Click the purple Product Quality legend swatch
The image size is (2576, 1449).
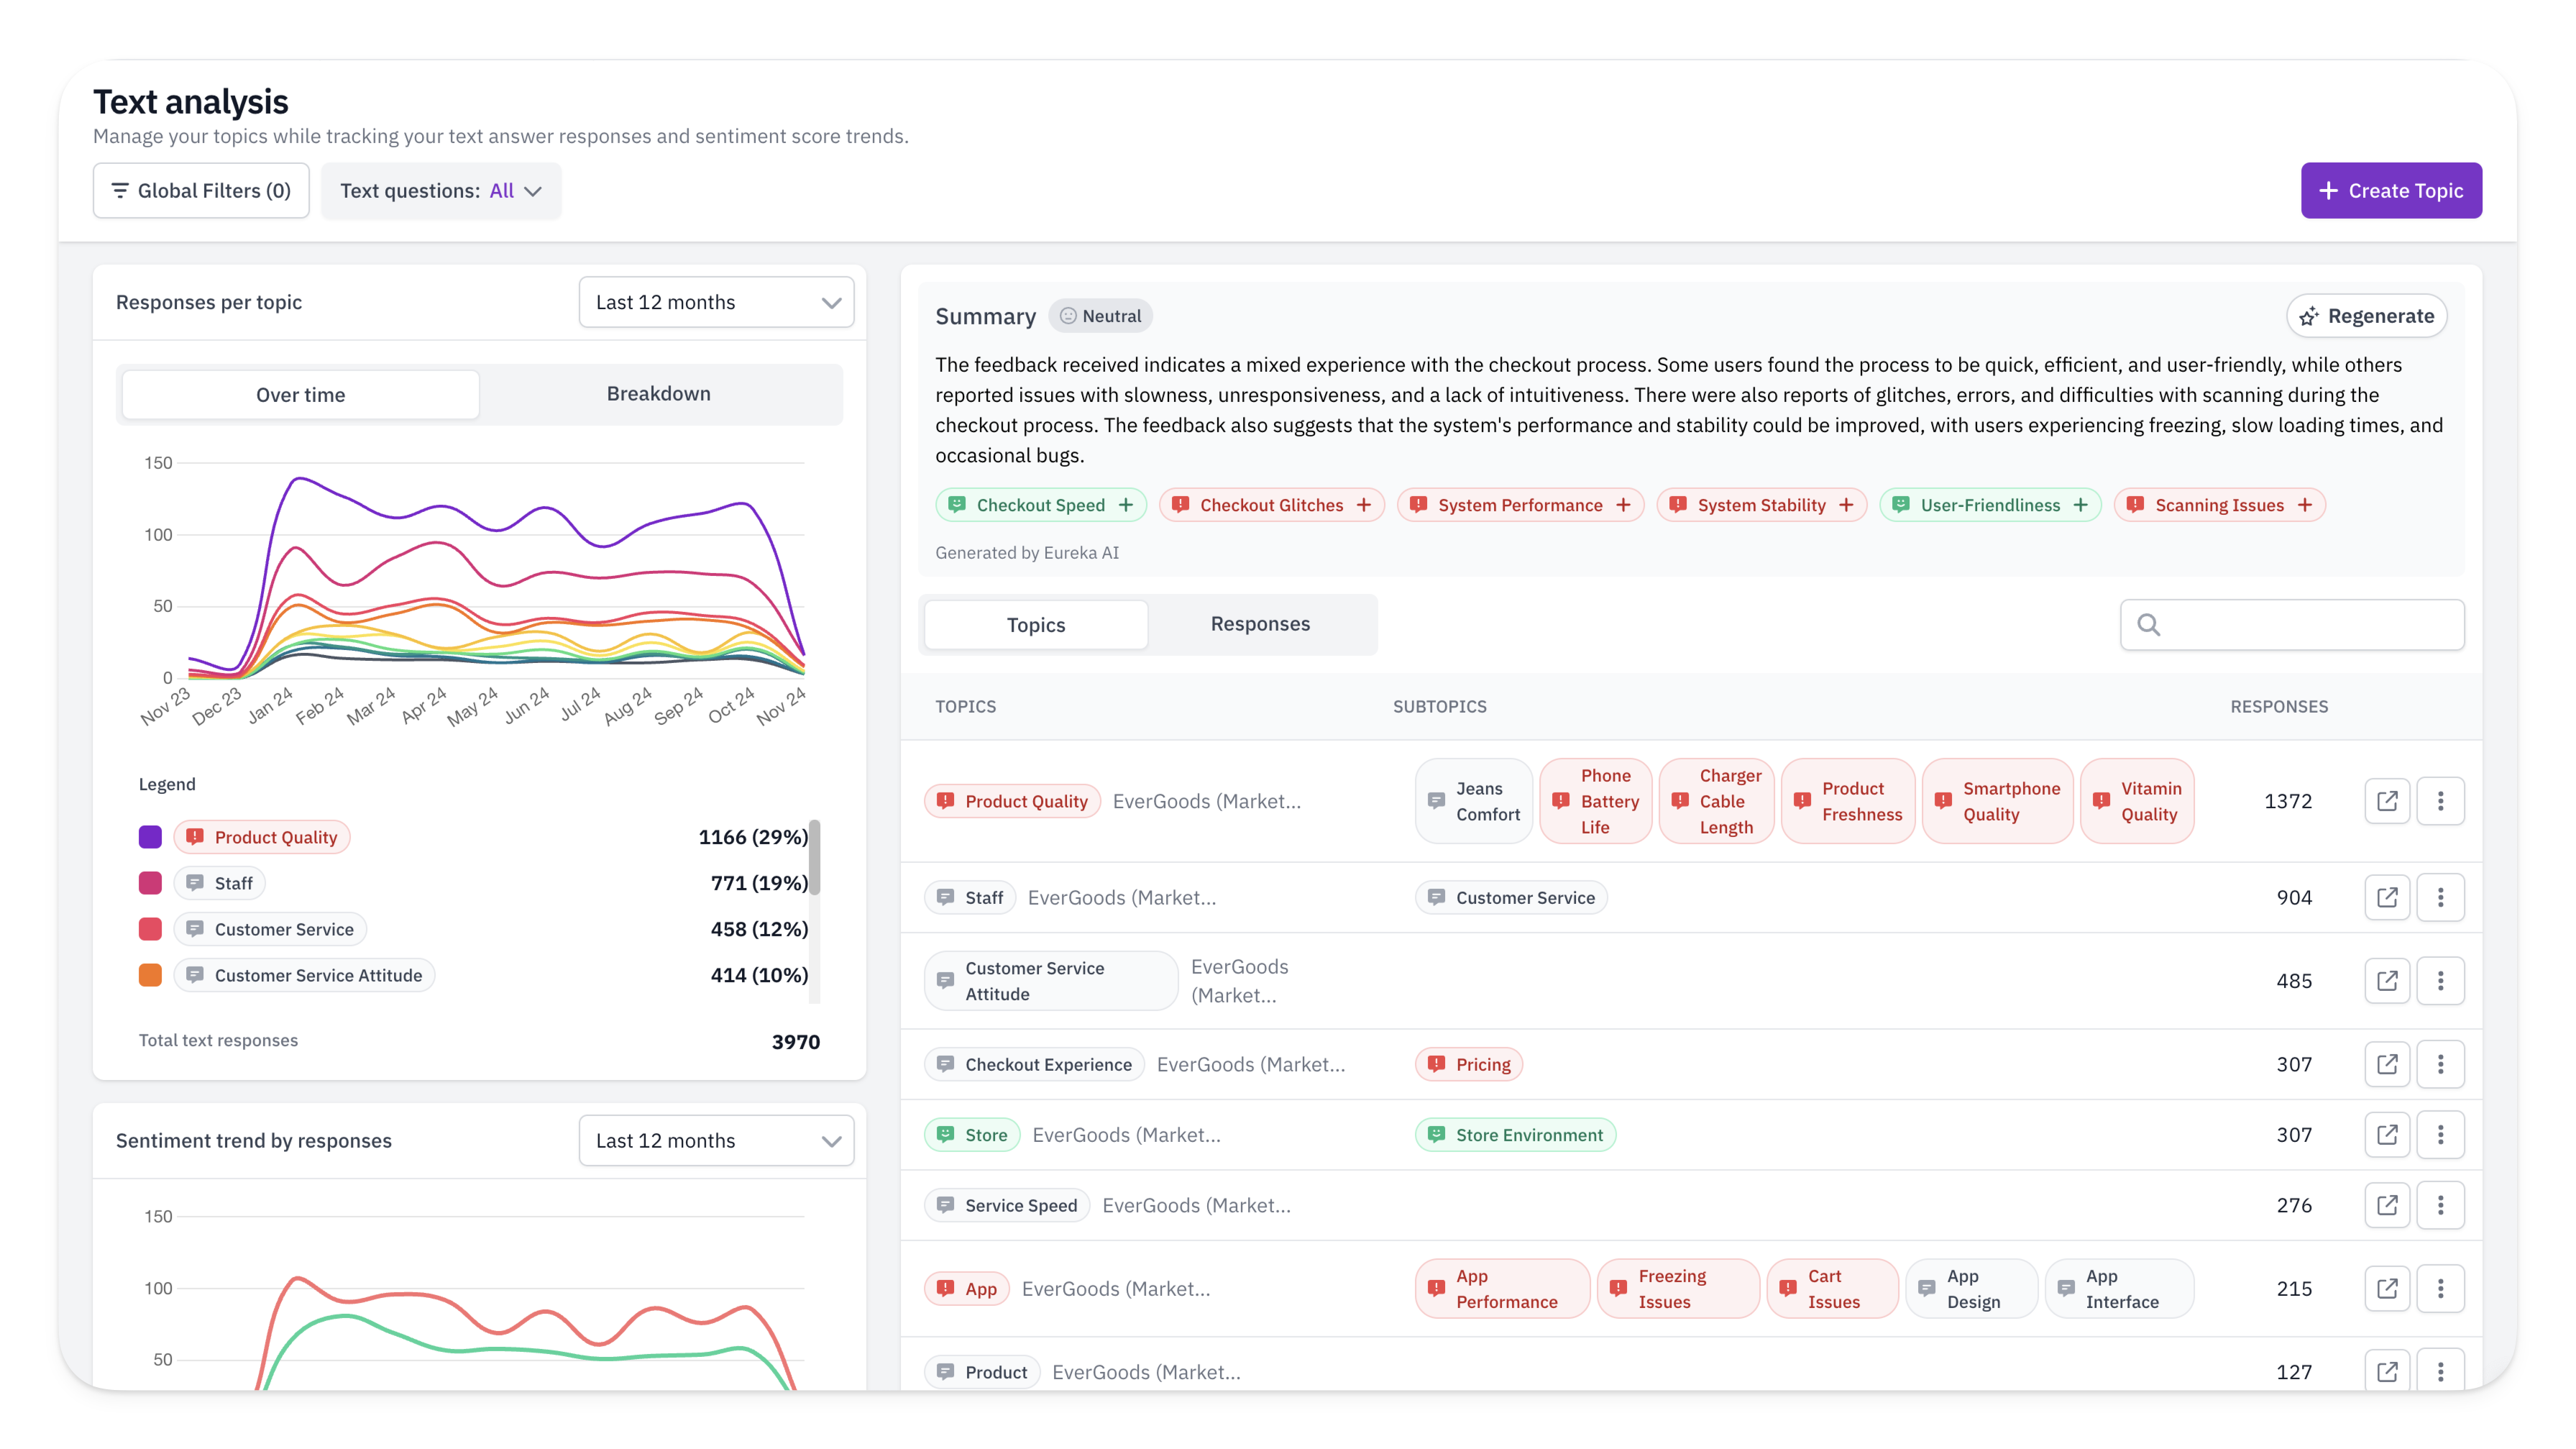click(x=150, y=837)
